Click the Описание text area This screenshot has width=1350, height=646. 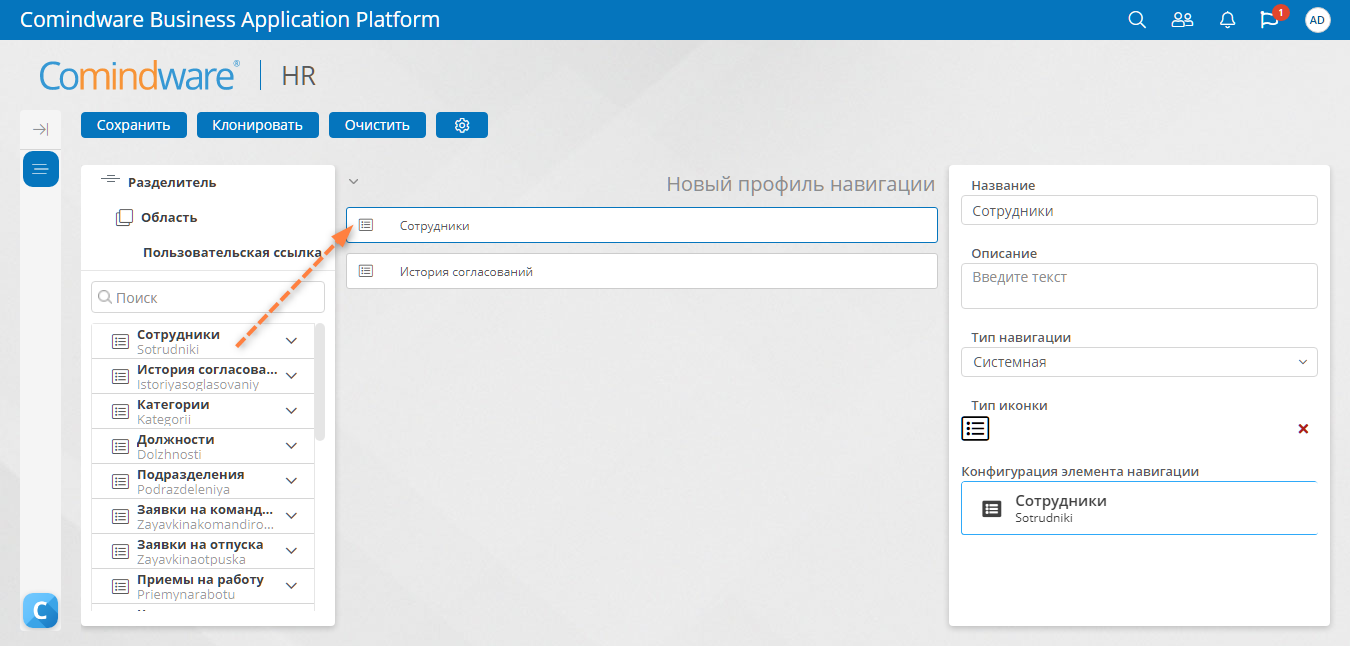click(1139, 286)
